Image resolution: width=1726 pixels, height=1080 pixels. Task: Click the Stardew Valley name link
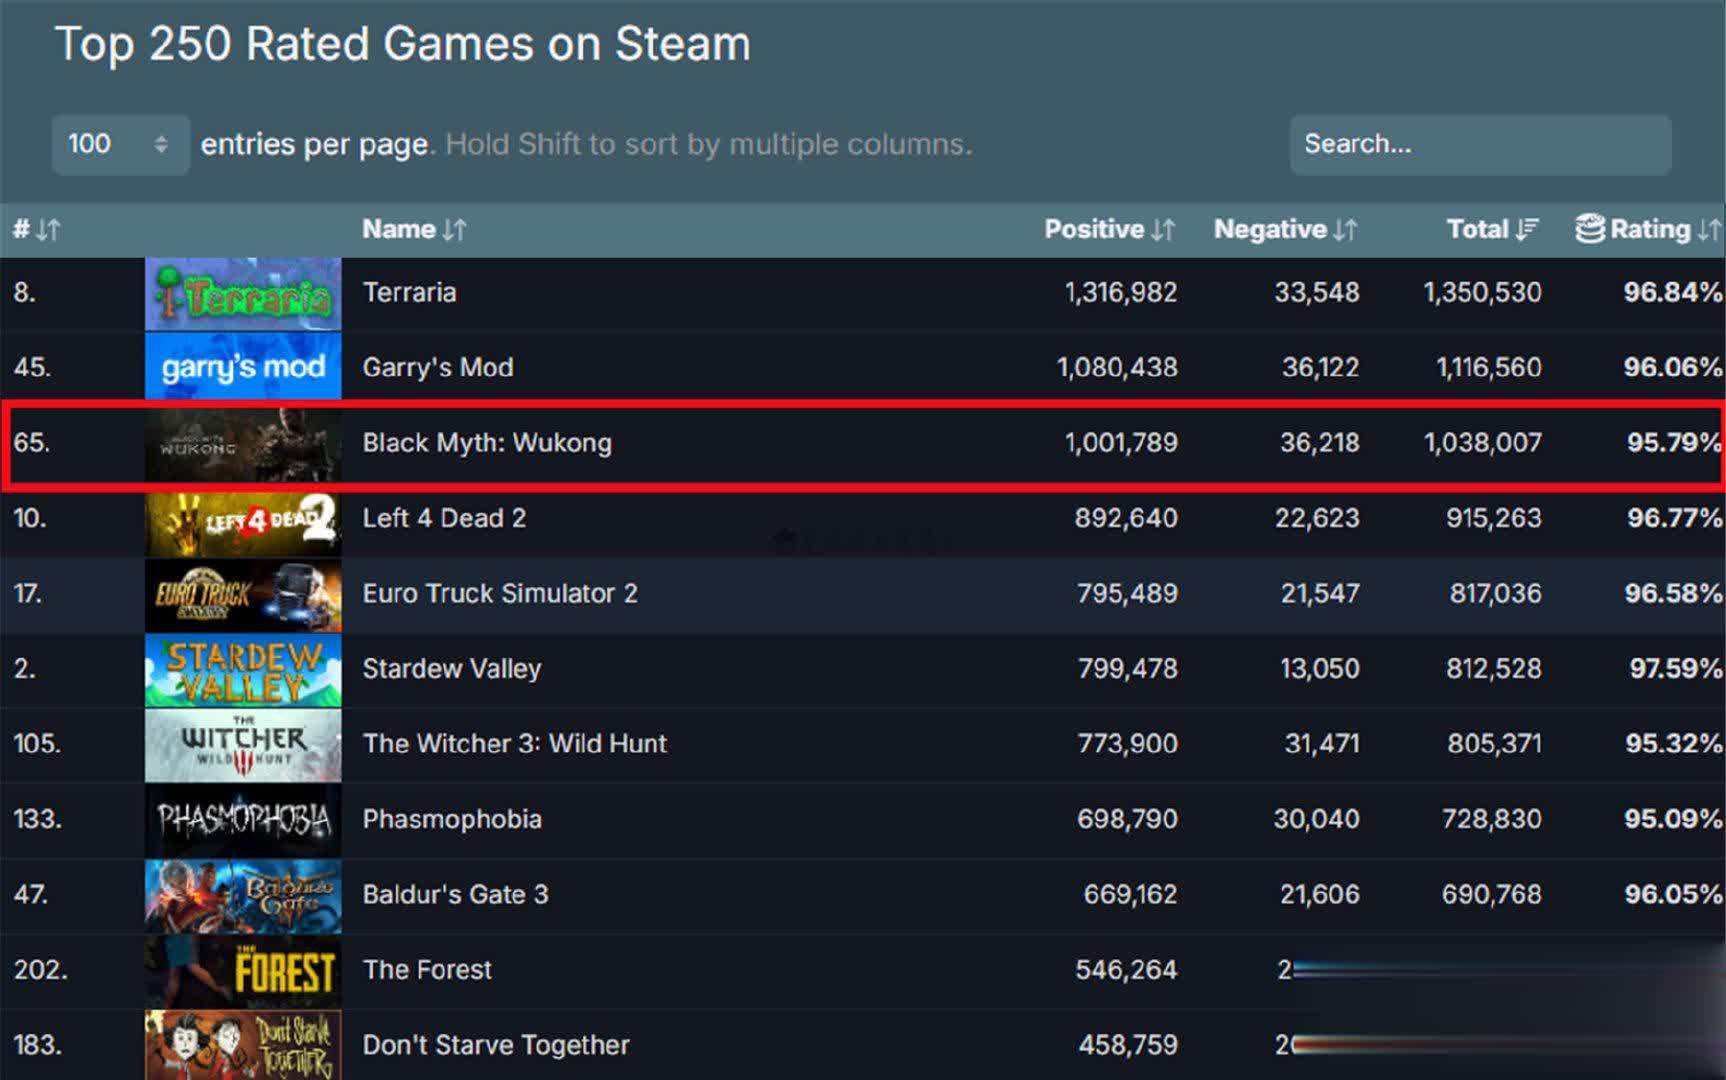452,668
